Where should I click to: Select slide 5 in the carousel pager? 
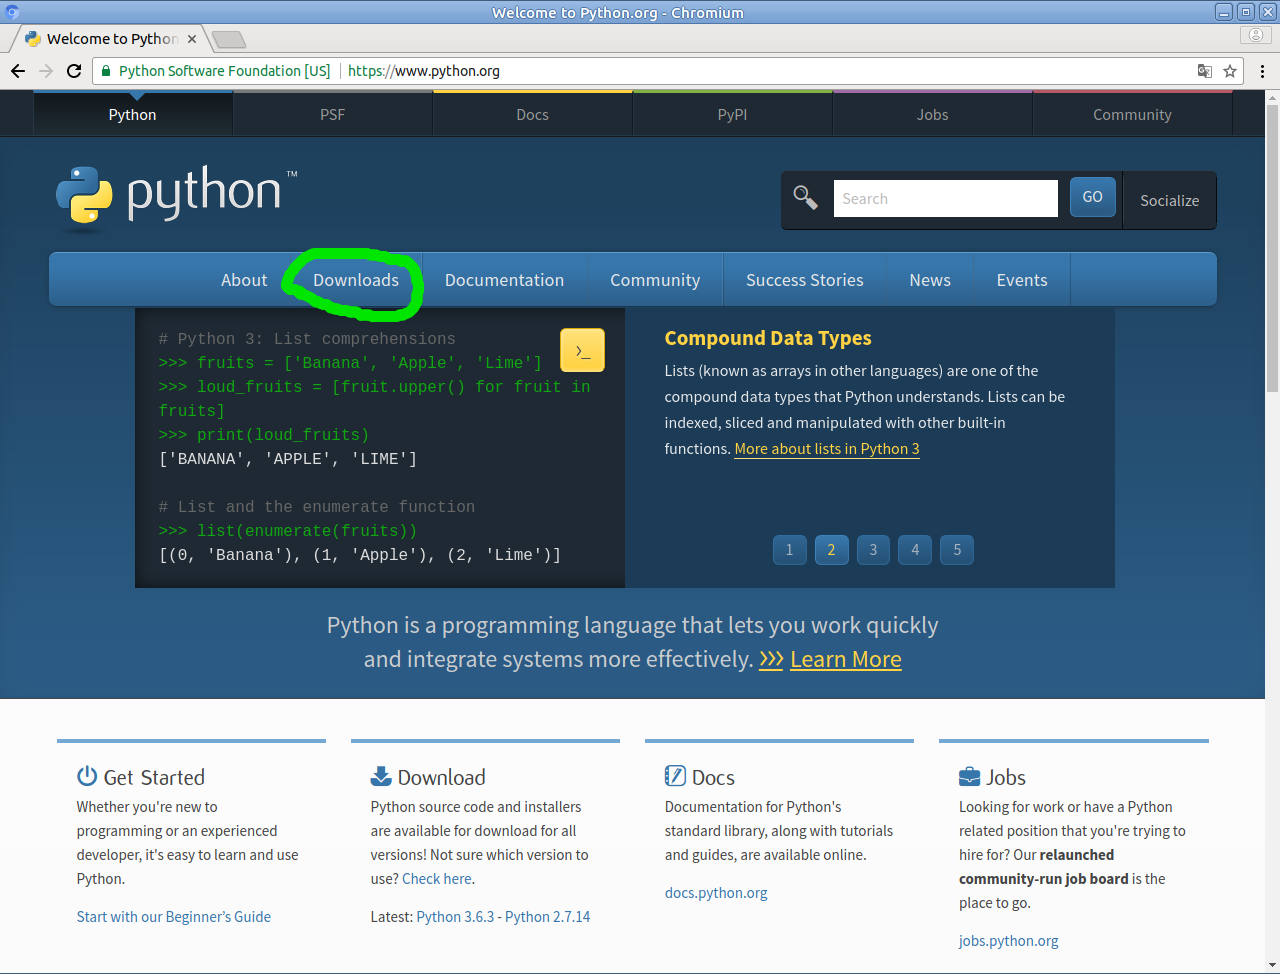(x=956, y=549)
